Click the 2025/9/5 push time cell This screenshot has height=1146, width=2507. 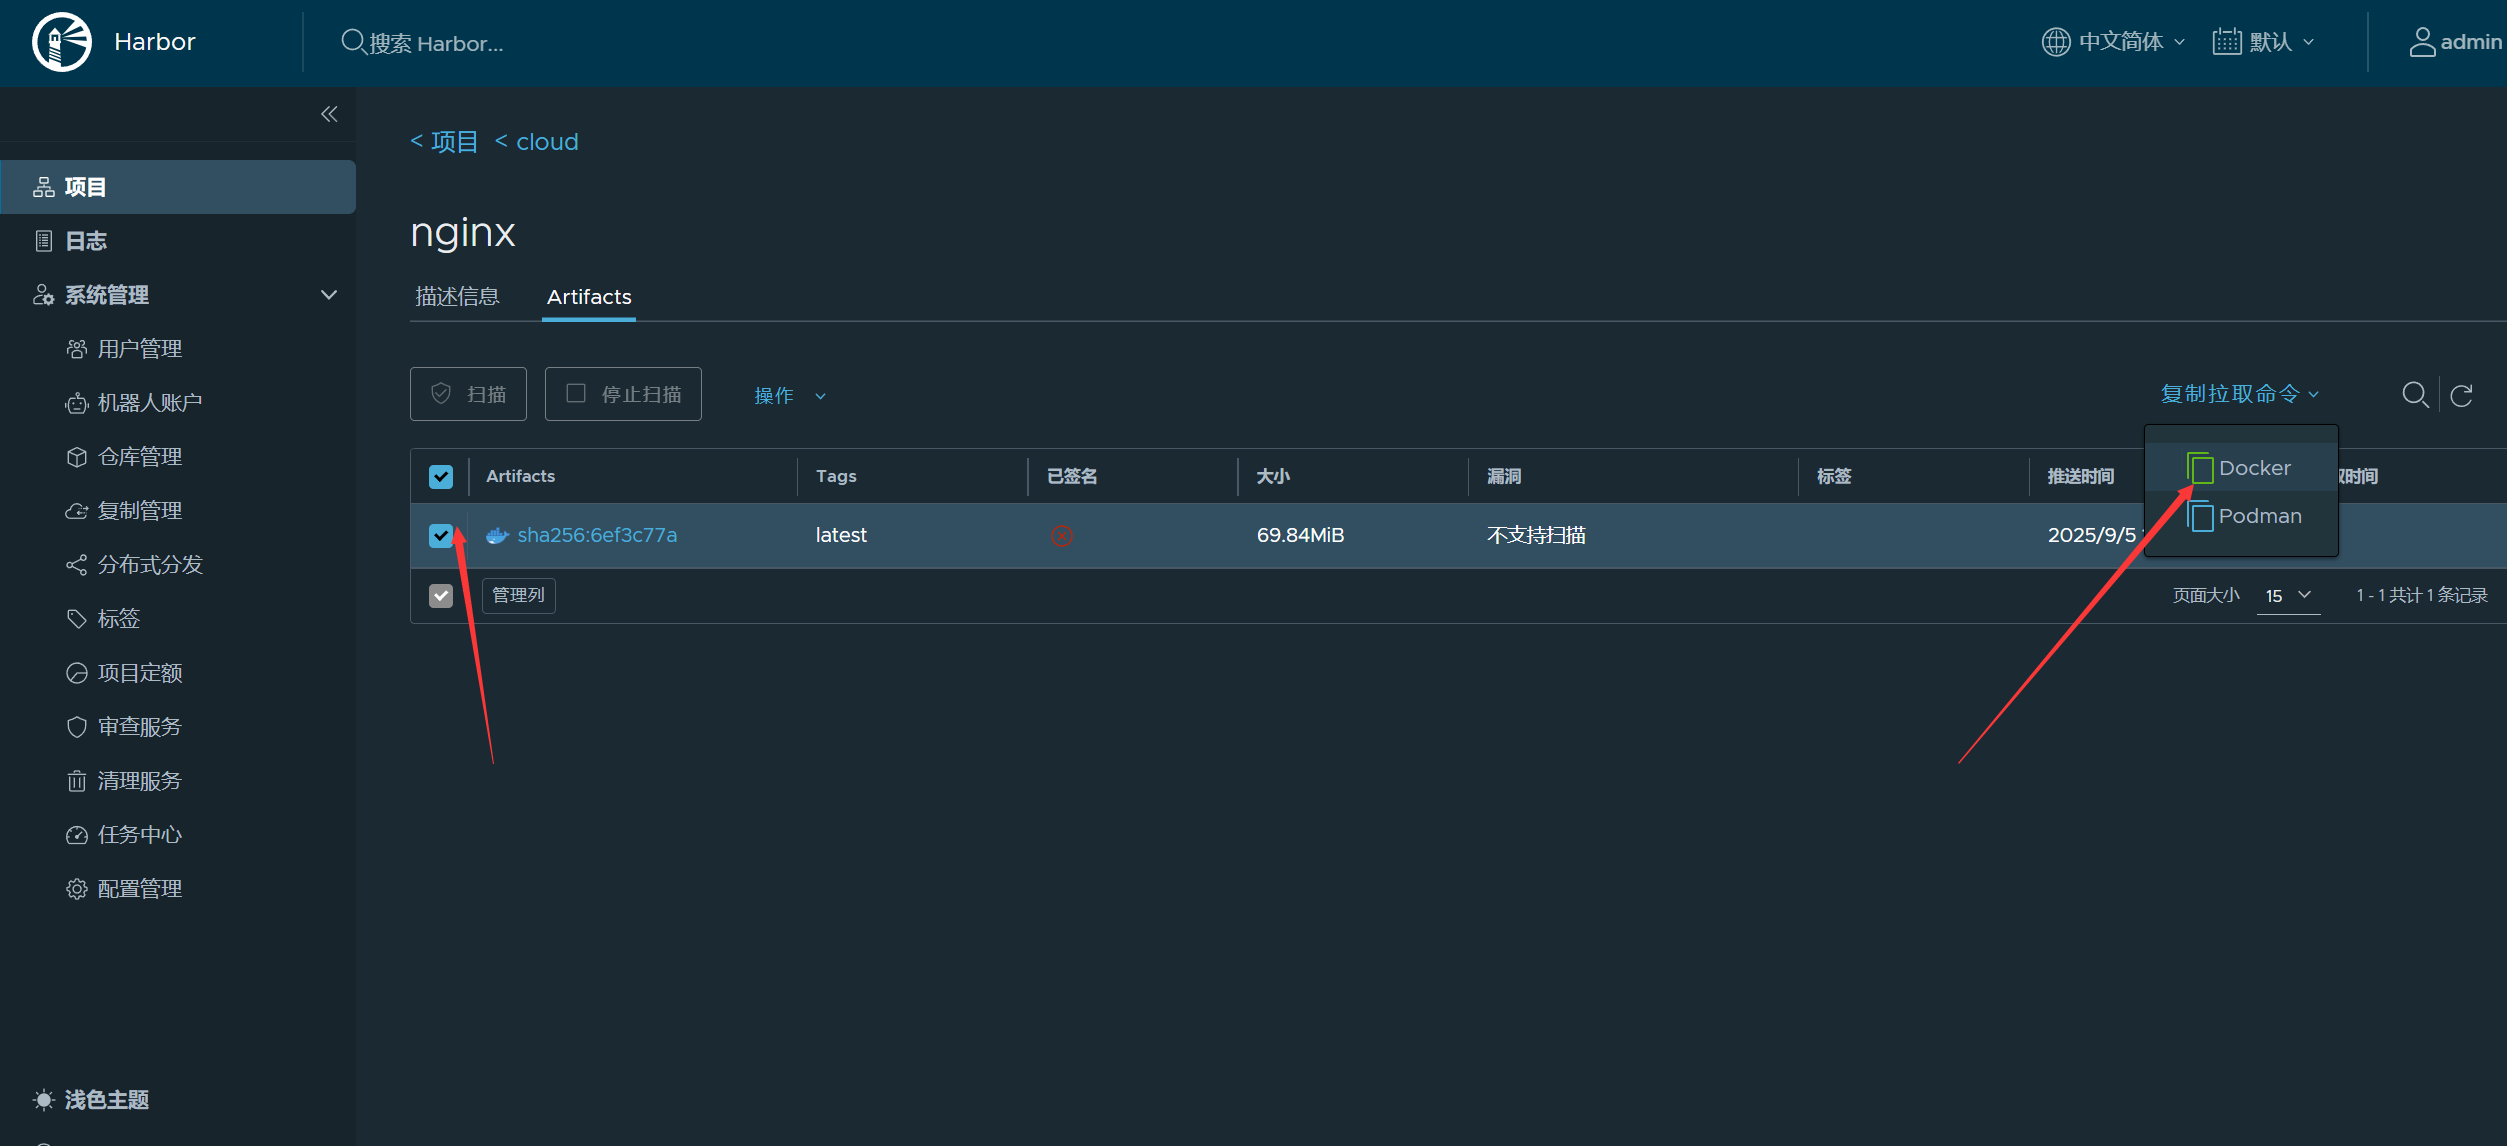click(2091, 535)
